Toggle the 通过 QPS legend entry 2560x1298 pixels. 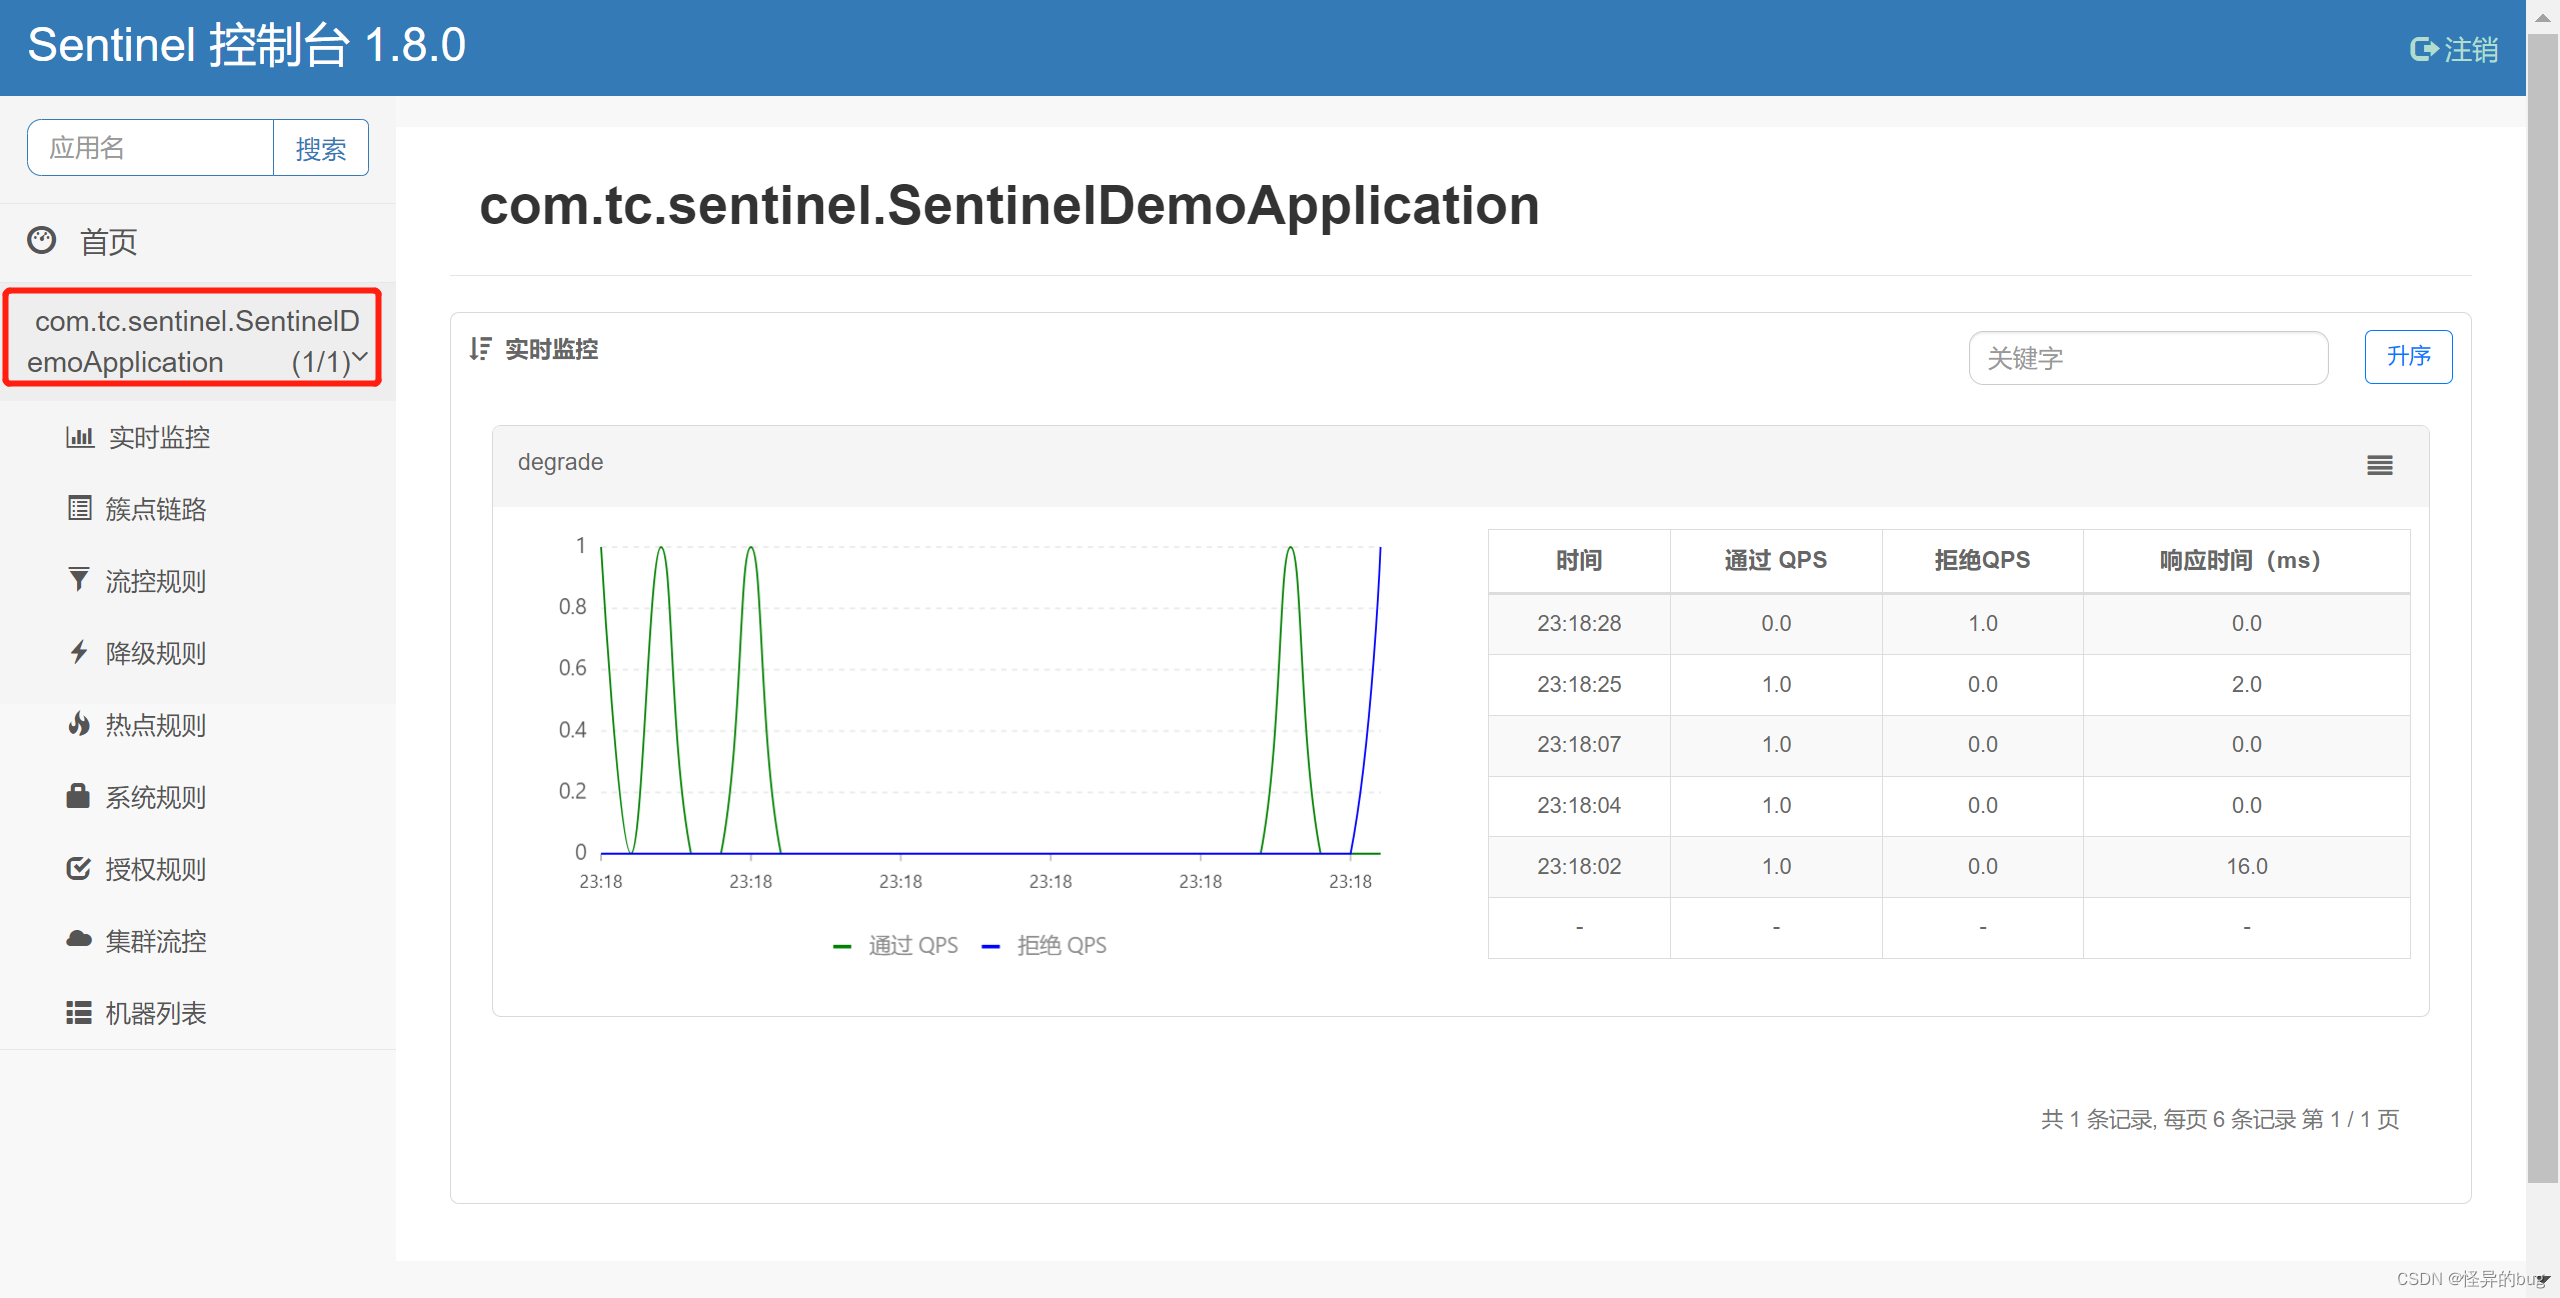(x=896, y=945)
